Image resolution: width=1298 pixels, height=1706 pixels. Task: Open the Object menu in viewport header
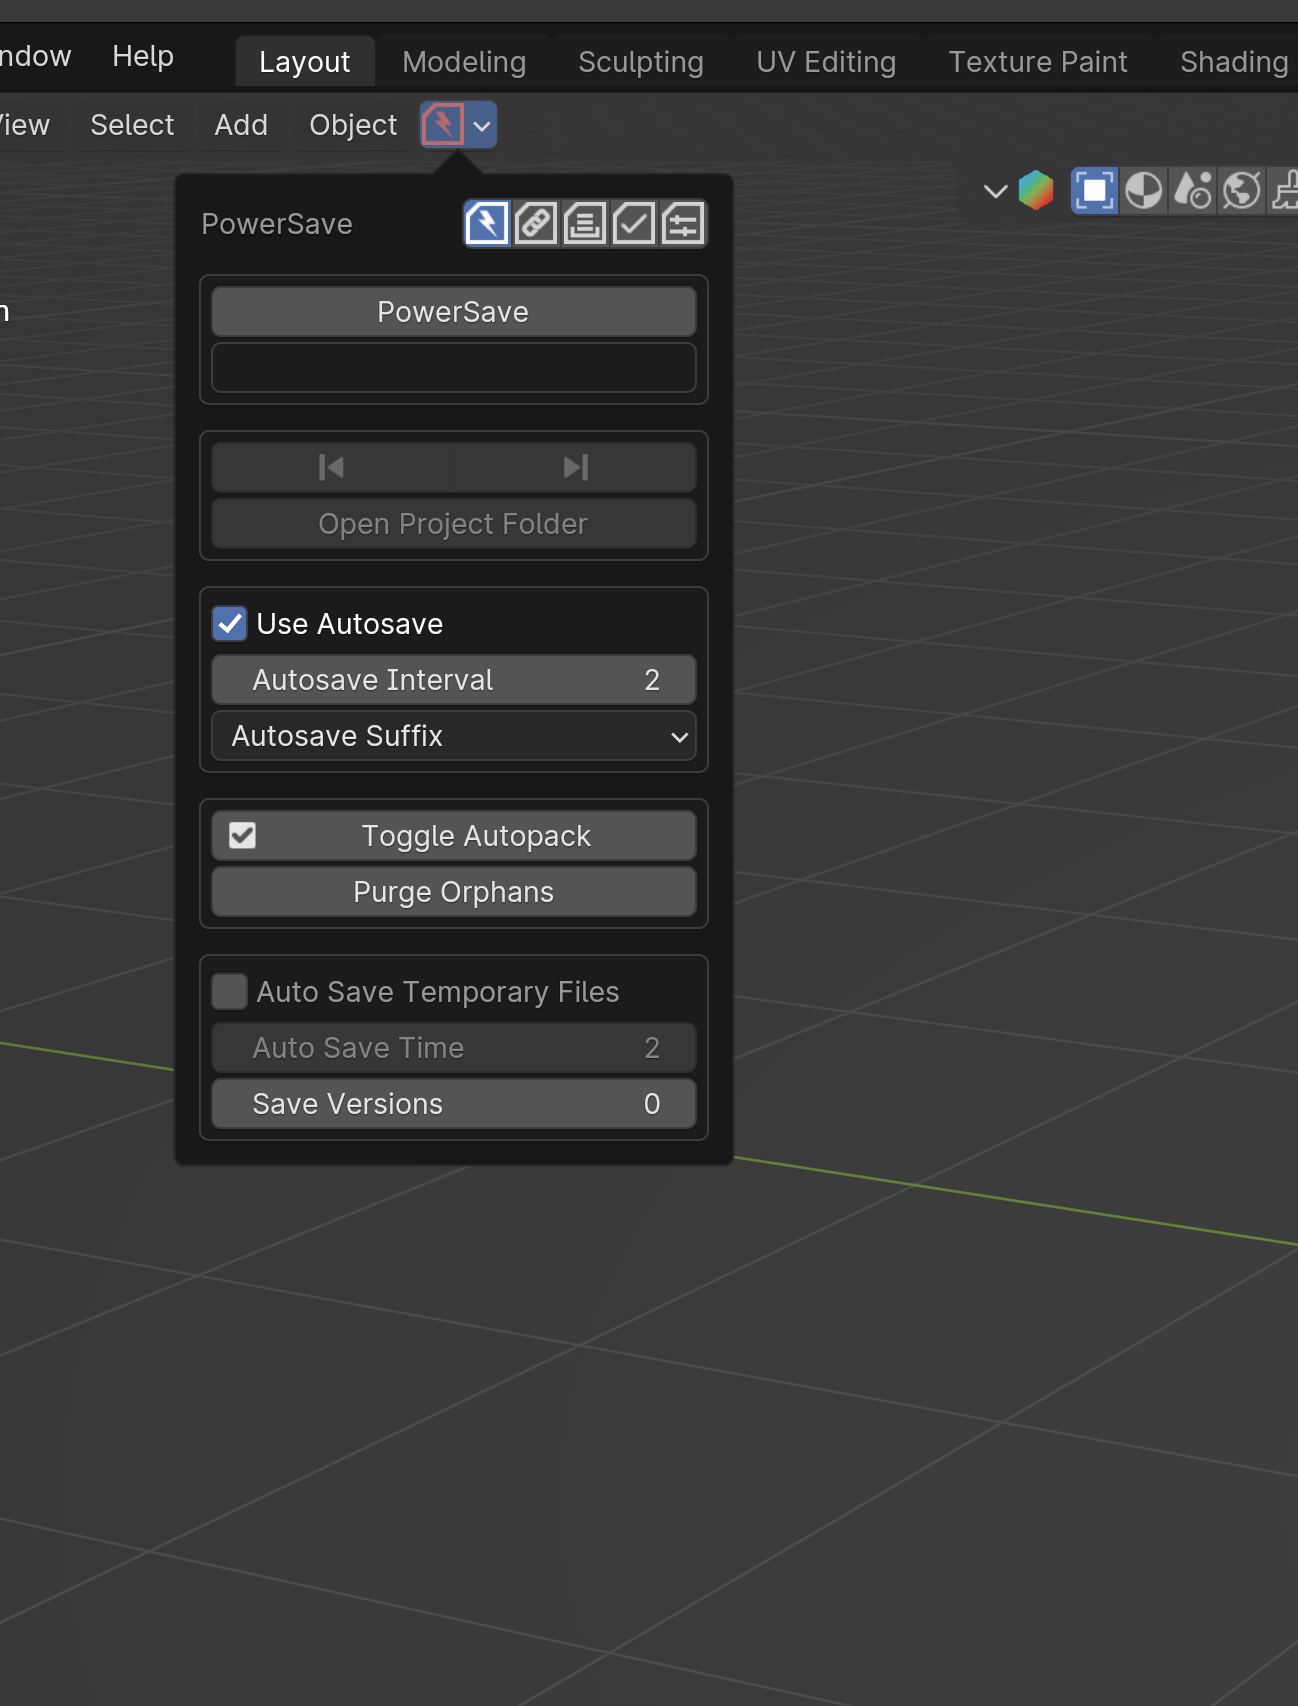pyautogui.click(x=353, y=125)
